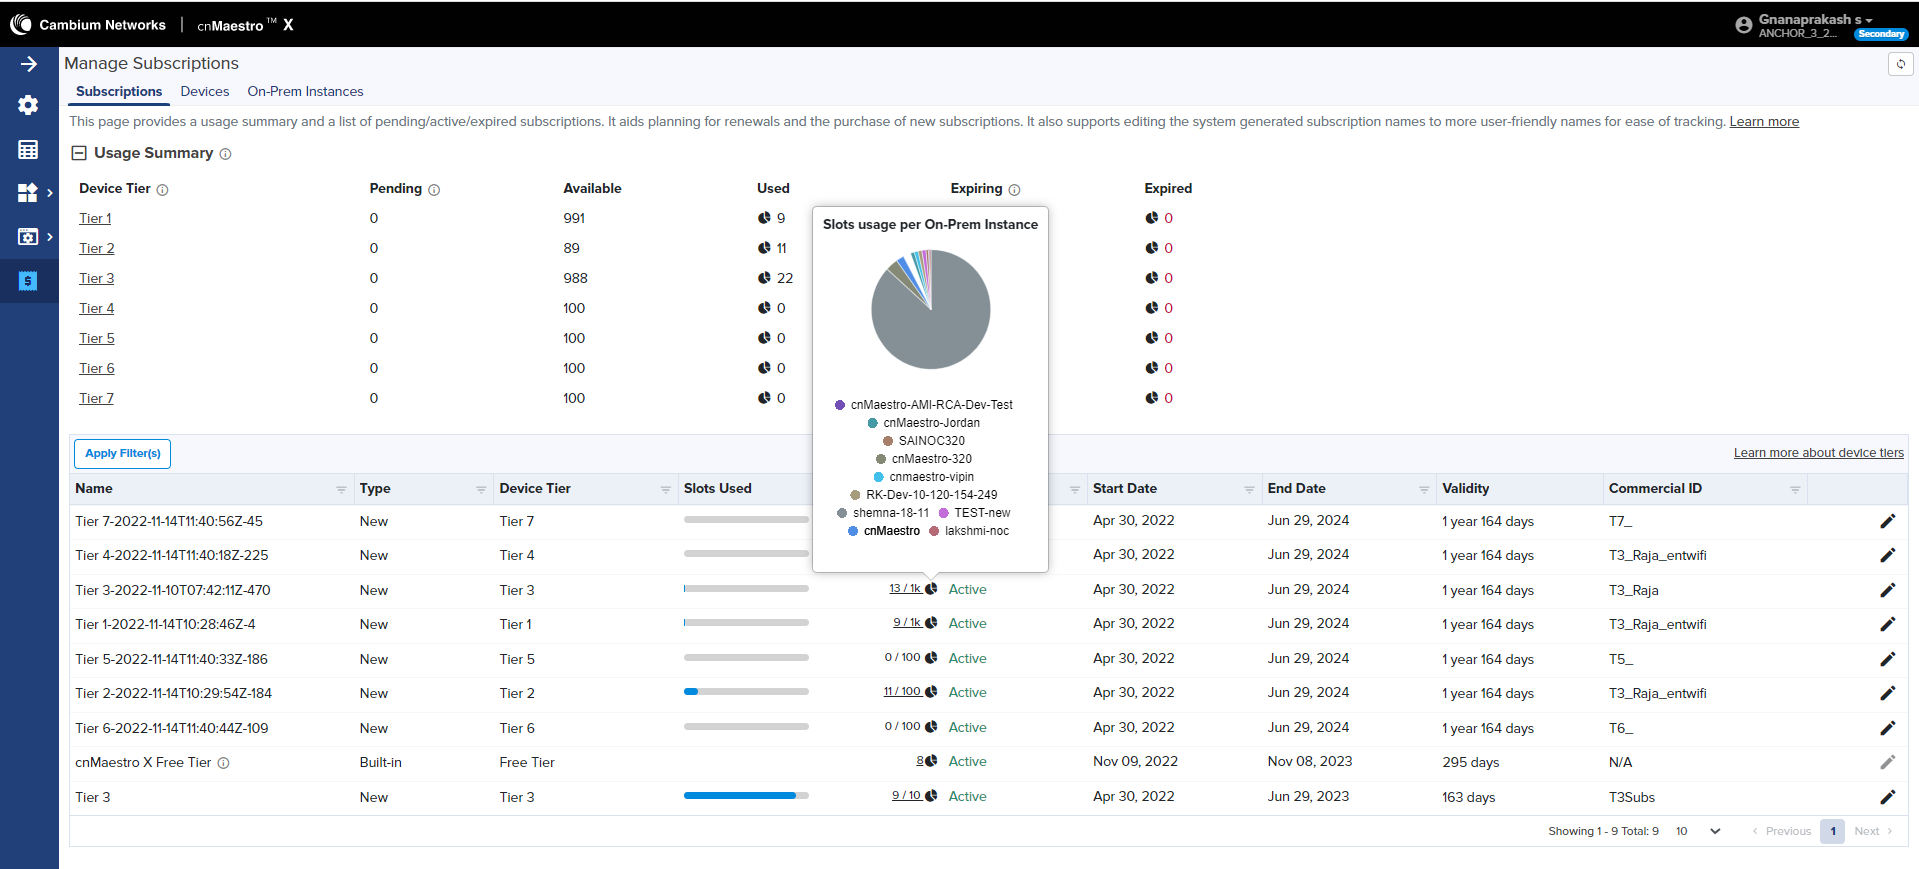Open End Date column filter menu
The image size is (1919, 869).
click(1424, 489)
